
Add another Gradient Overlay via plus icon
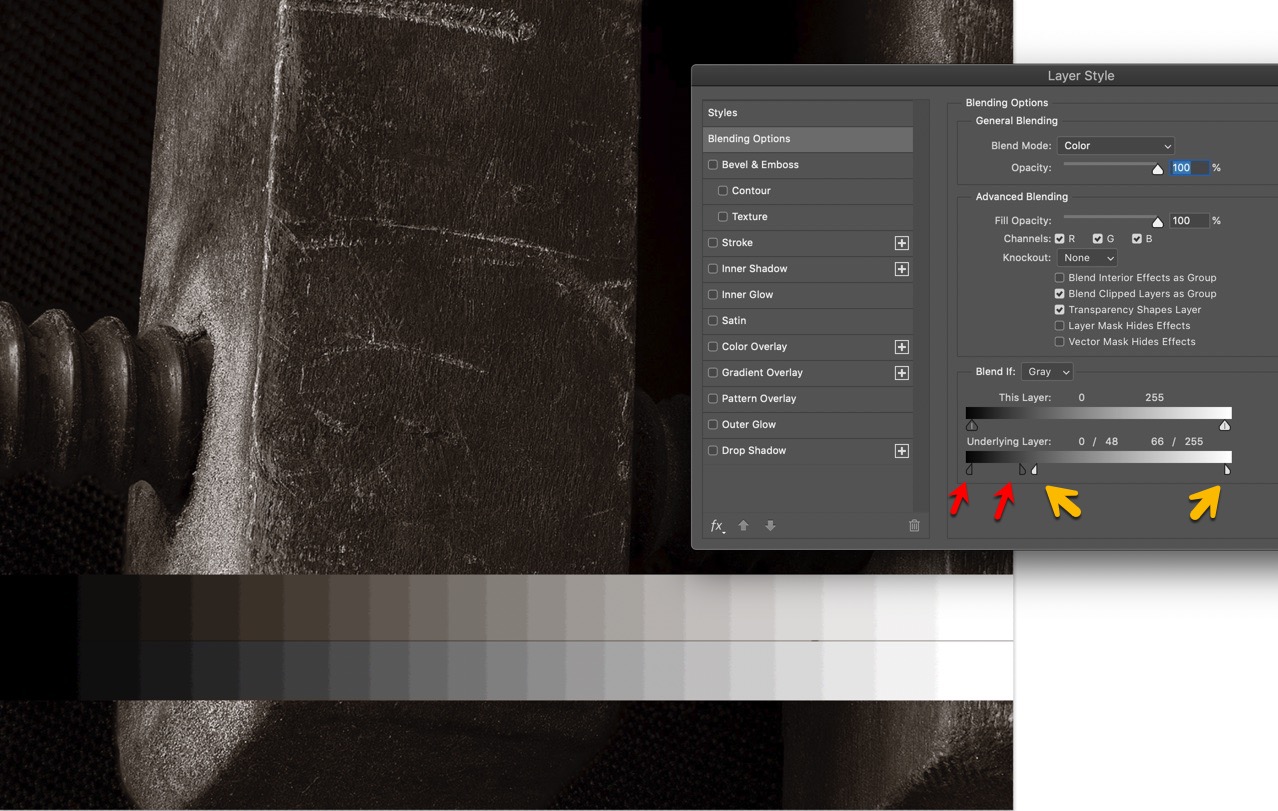[901, 372]
